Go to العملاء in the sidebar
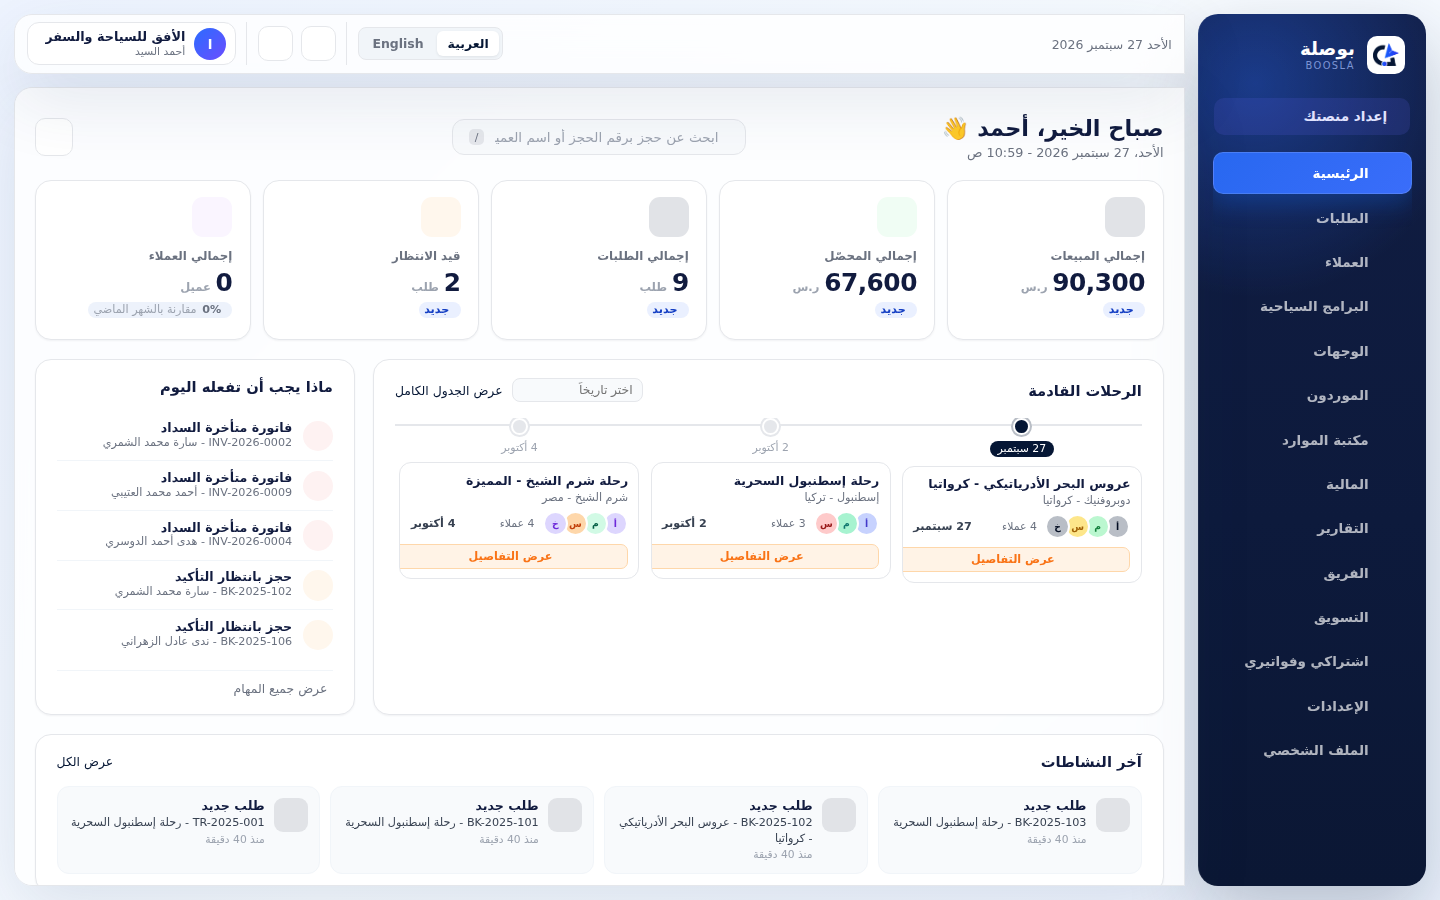 click(x=1312, y=262)
